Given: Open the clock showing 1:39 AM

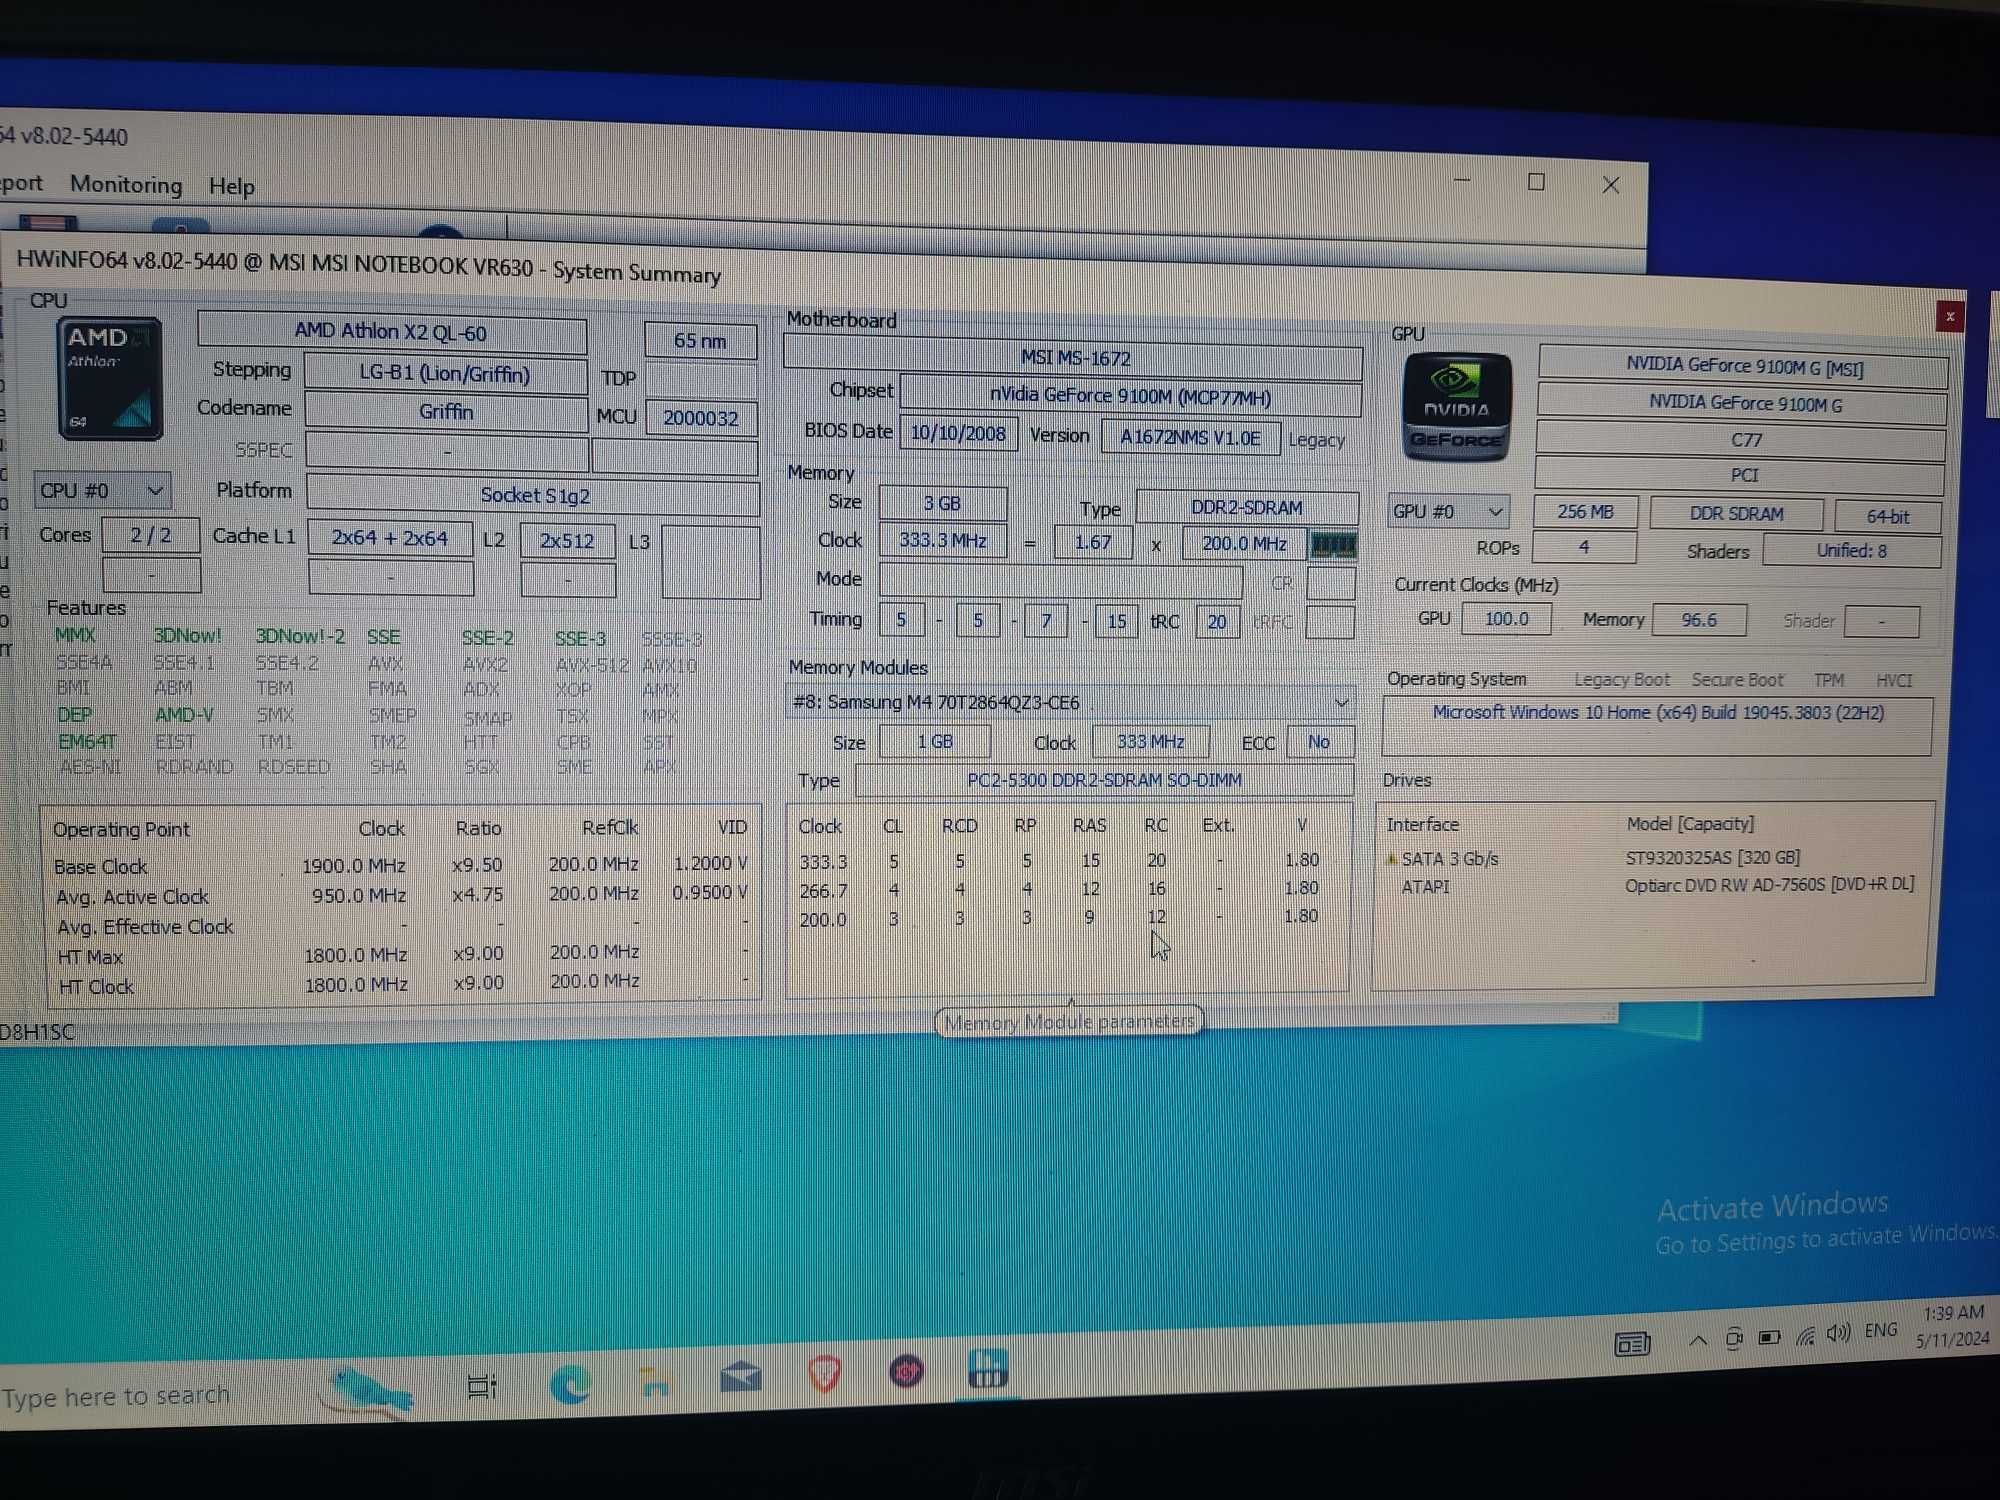Looking at the screenshot, I should 1953,1313.
